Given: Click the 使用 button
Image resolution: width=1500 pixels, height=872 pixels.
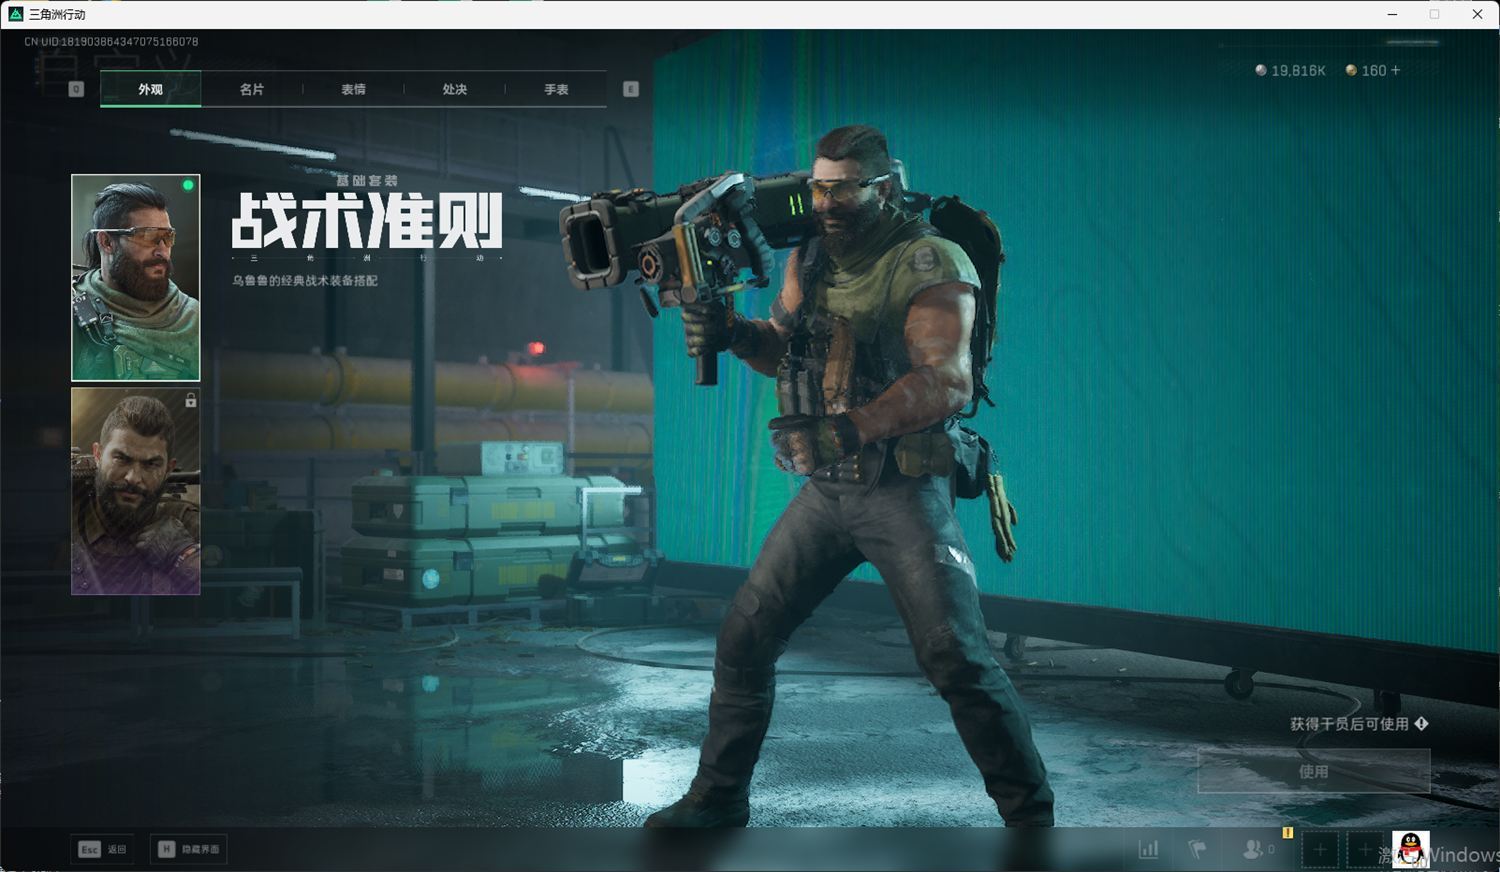Looking at the screenshot, I should 1313,771.
